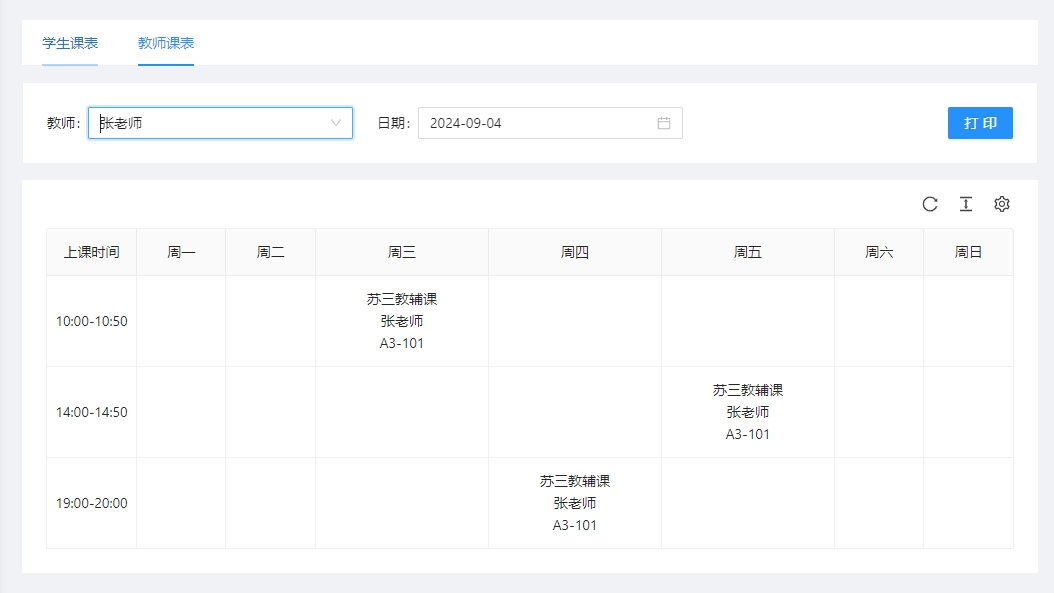Open the table density (row height) icon
The height and width of the screenshot is (593, 1054).
pyautogui.click(x=966, y=204)
